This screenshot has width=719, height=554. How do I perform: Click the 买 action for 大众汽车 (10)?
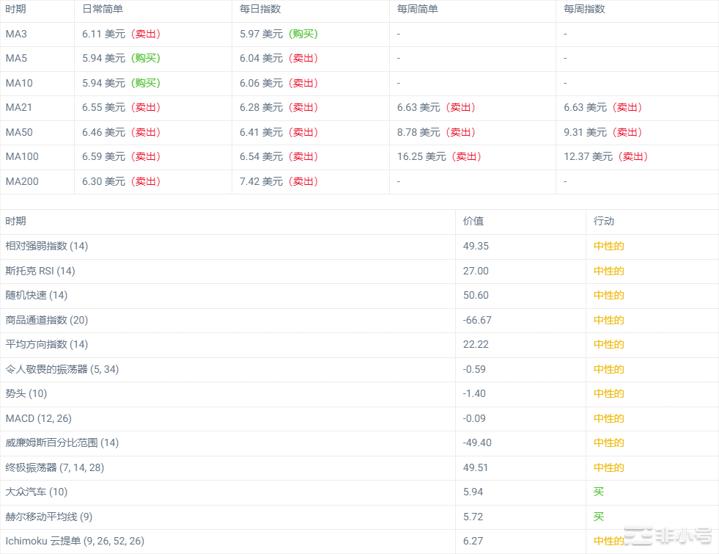(x=598, y=492)
